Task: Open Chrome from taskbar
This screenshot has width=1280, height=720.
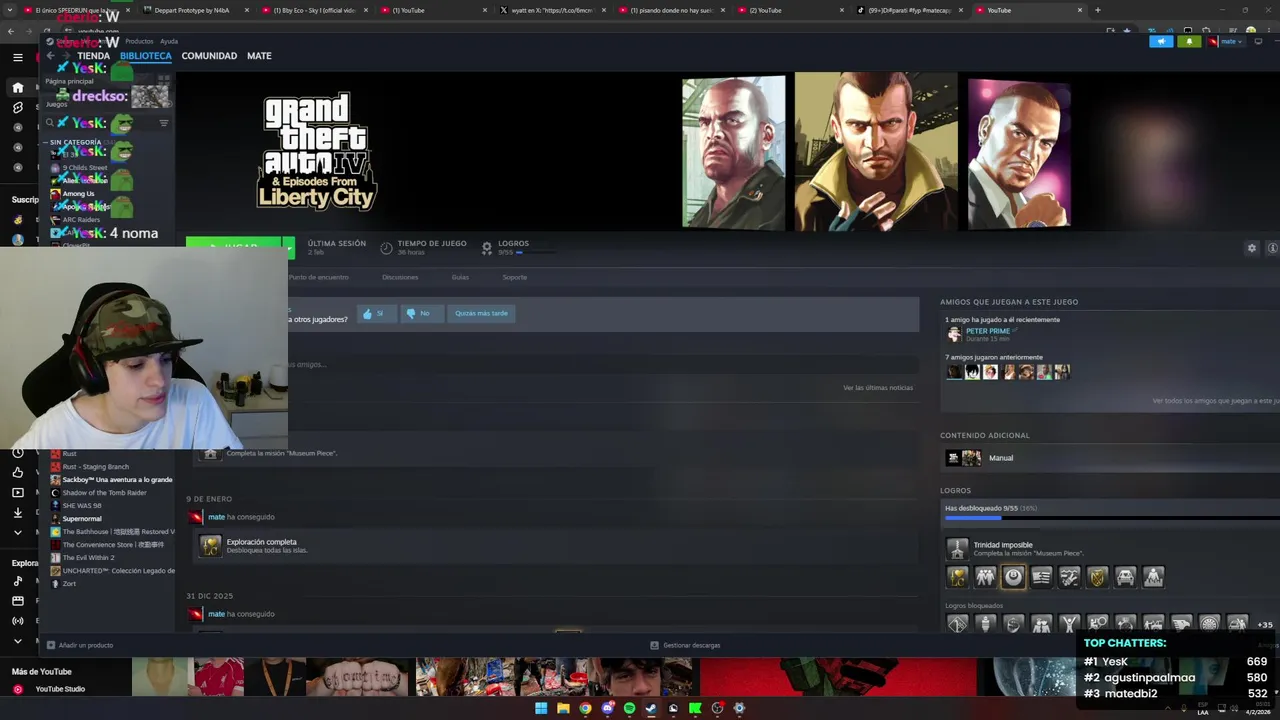Action: point(585,708)
